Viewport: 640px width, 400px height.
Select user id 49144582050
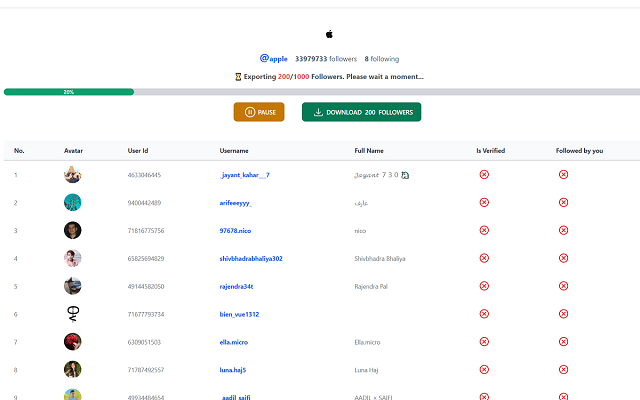[146, 287]
